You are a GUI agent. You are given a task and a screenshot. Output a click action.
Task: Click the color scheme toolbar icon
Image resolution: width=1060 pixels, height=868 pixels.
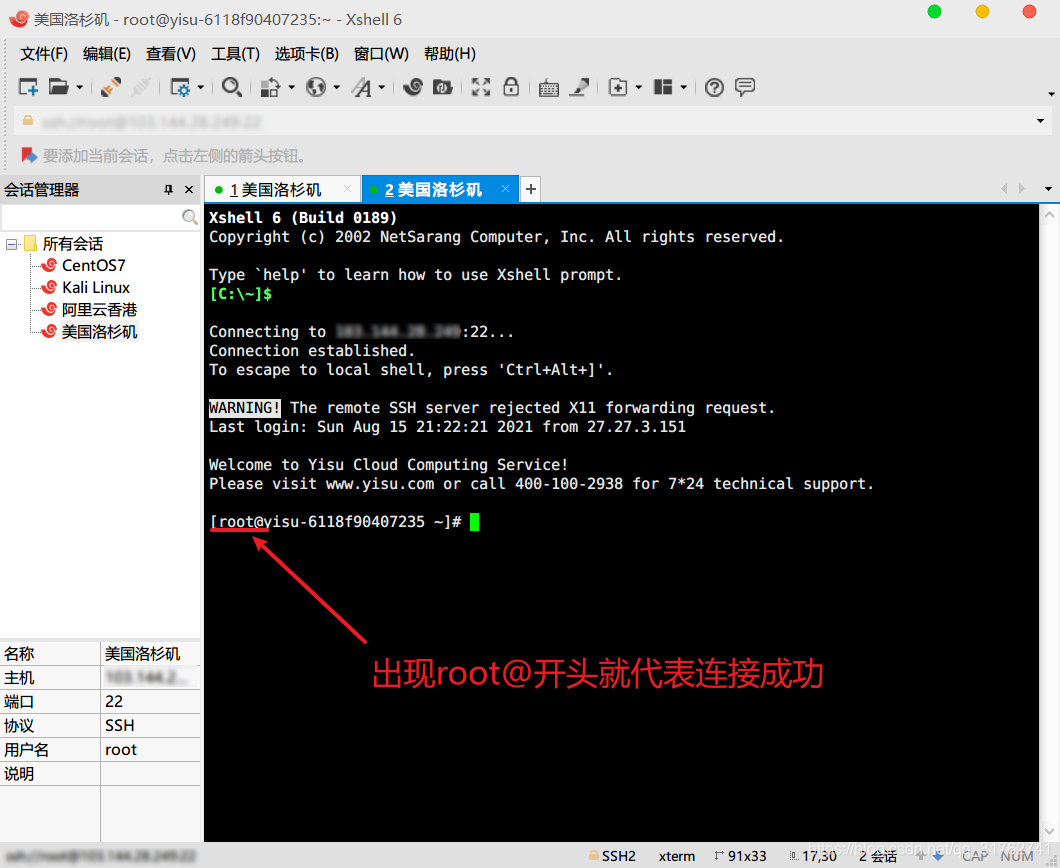point(270,87)
